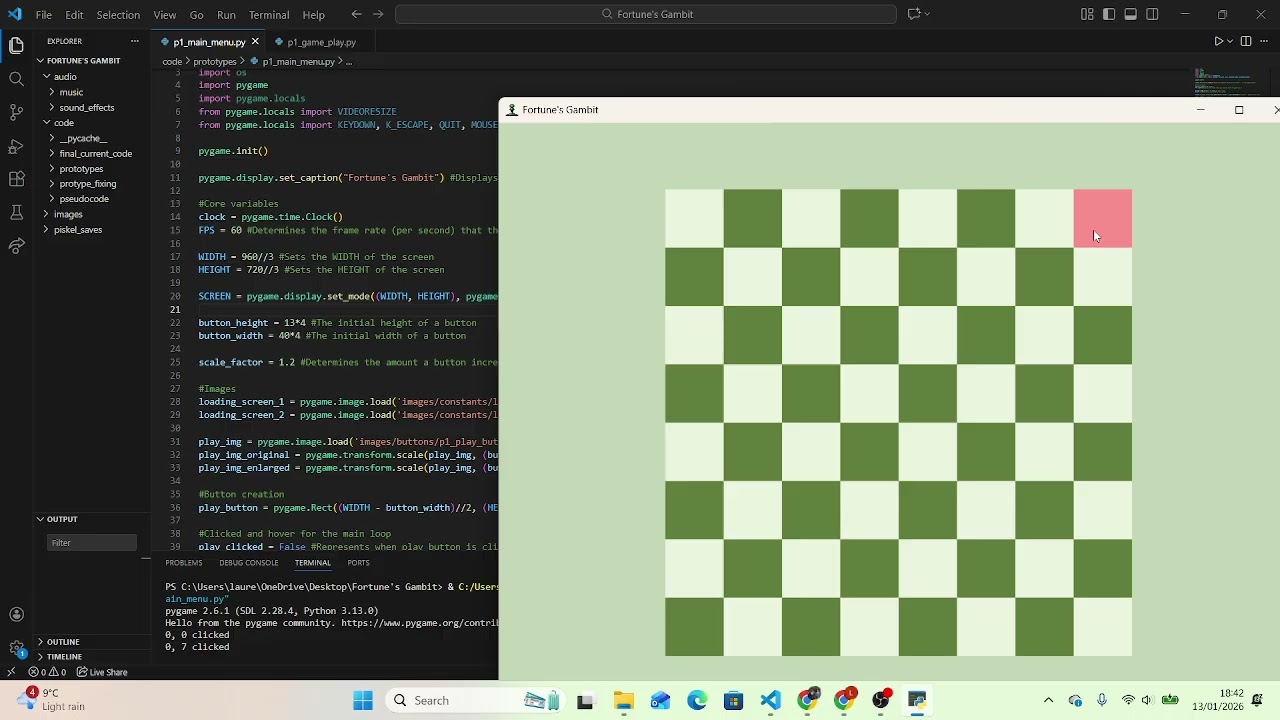Viewport: 1280px width, 720px height.
Task: Switch to the DEBUG CONSOLE tab
Action: [249, 563]
